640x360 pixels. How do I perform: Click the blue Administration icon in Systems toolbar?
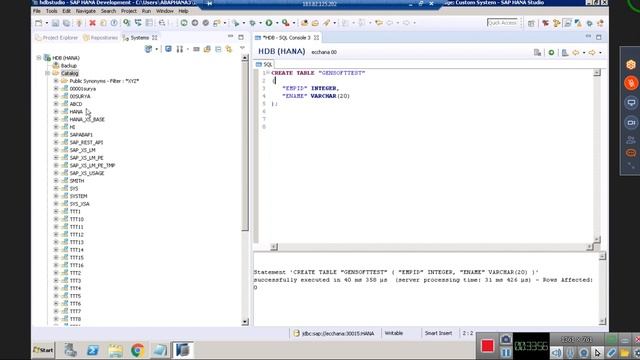tap(168, 49)
